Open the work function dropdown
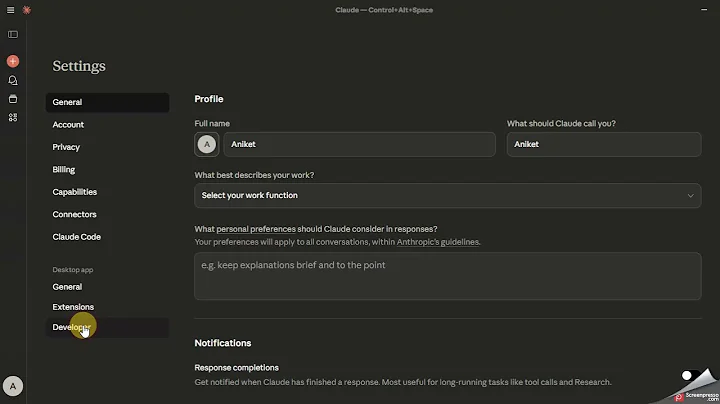The width and height of the screenshot is (720, 404). click(x=448, y=196)
